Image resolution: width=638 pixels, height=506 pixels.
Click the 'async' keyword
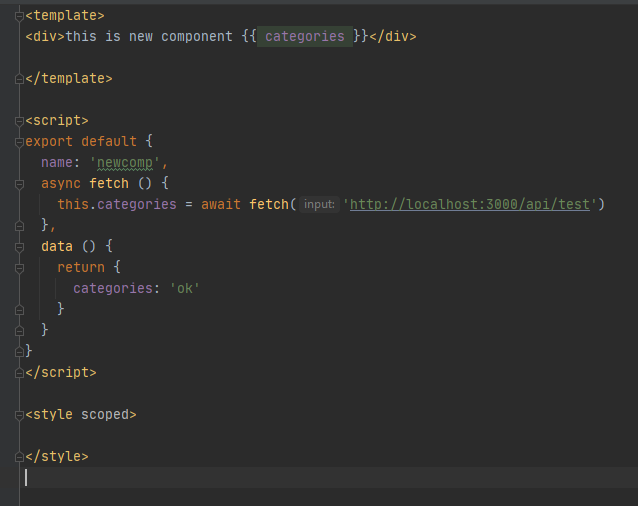pyautogui.click(x=61, y=184)
